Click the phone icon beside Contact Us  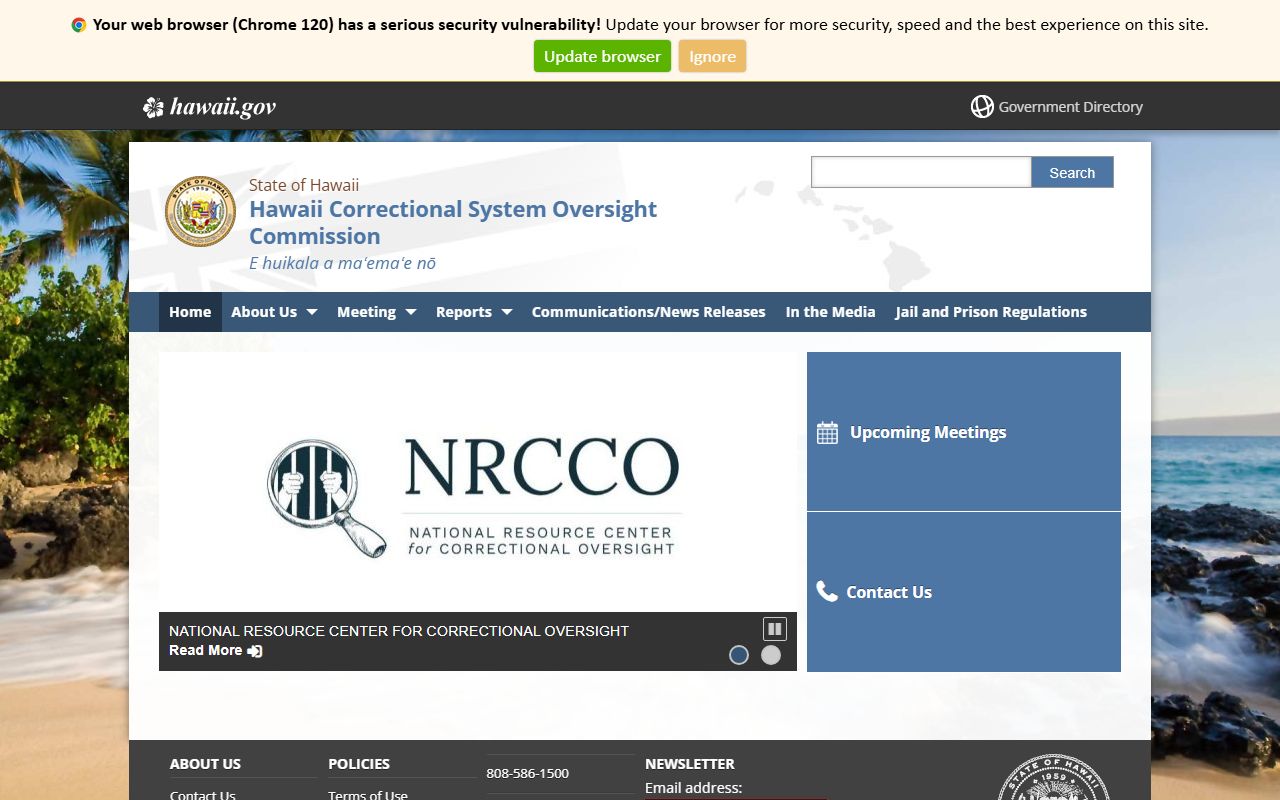[x=827, y=591]
